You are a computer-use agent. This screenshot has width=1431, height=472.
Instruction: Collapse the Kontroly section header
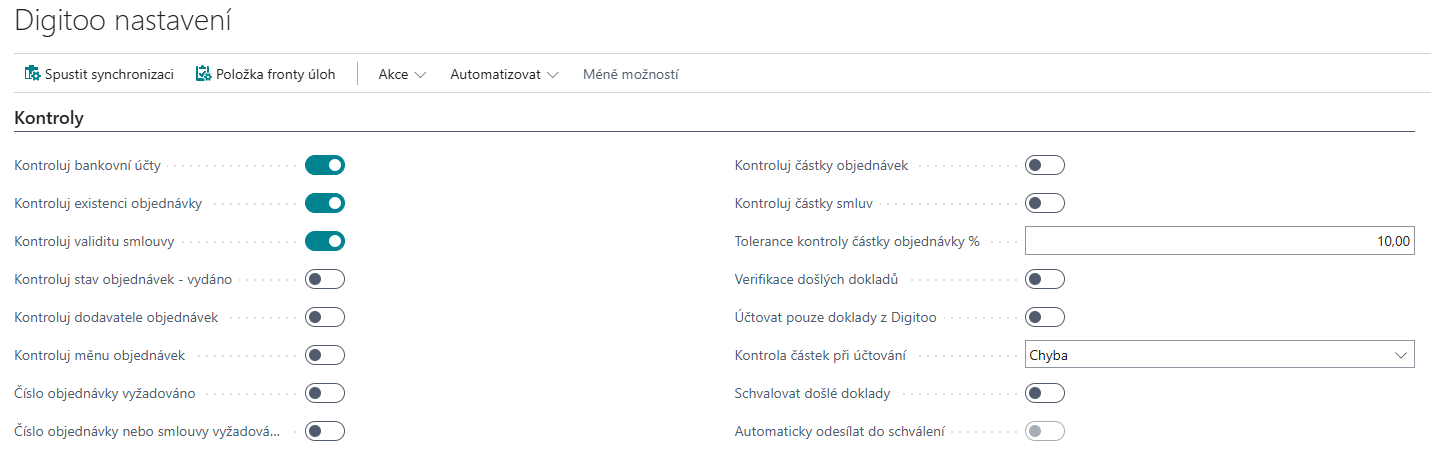(49, 118)
